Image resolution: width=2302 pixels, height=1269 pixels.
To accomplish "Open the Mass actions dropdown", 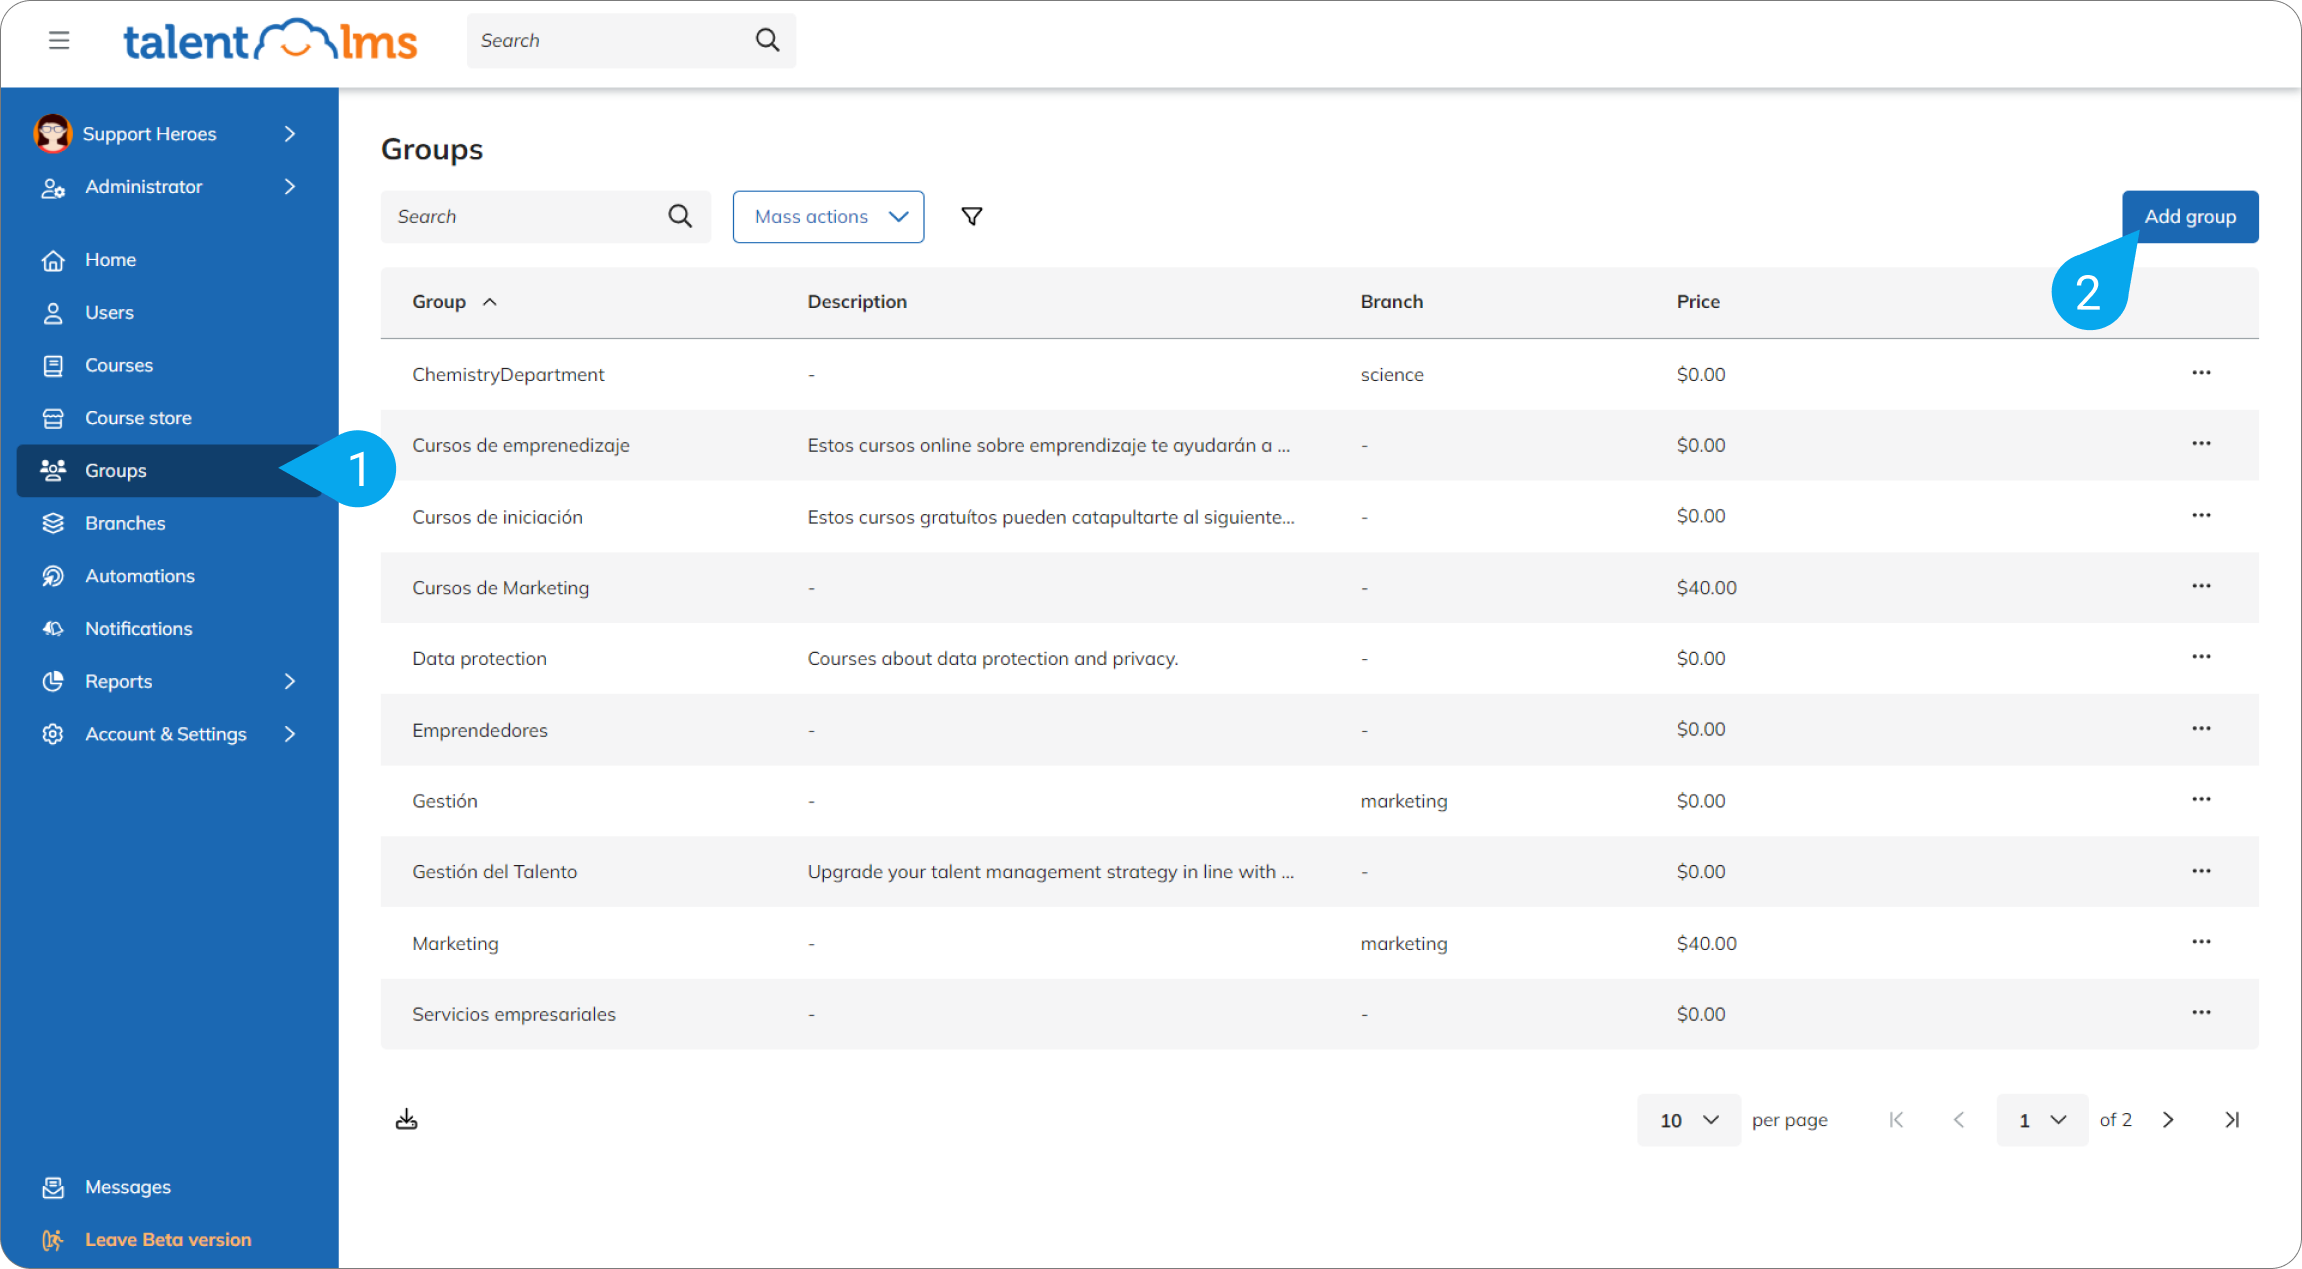I will 828,216.
